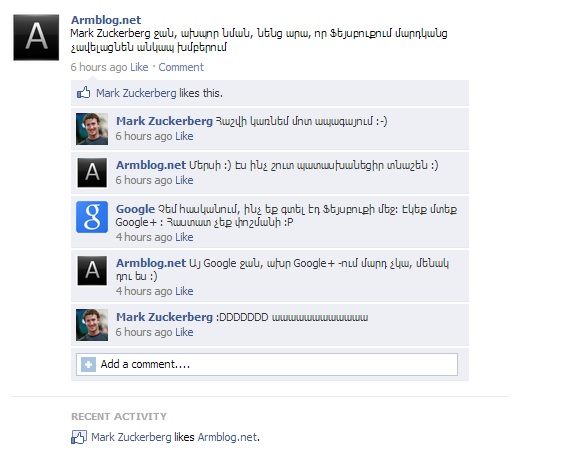Open Mark Zuckerberg link in Recent Activity
The height and width of the screenshot is (472, 564).
pos(131,437)
